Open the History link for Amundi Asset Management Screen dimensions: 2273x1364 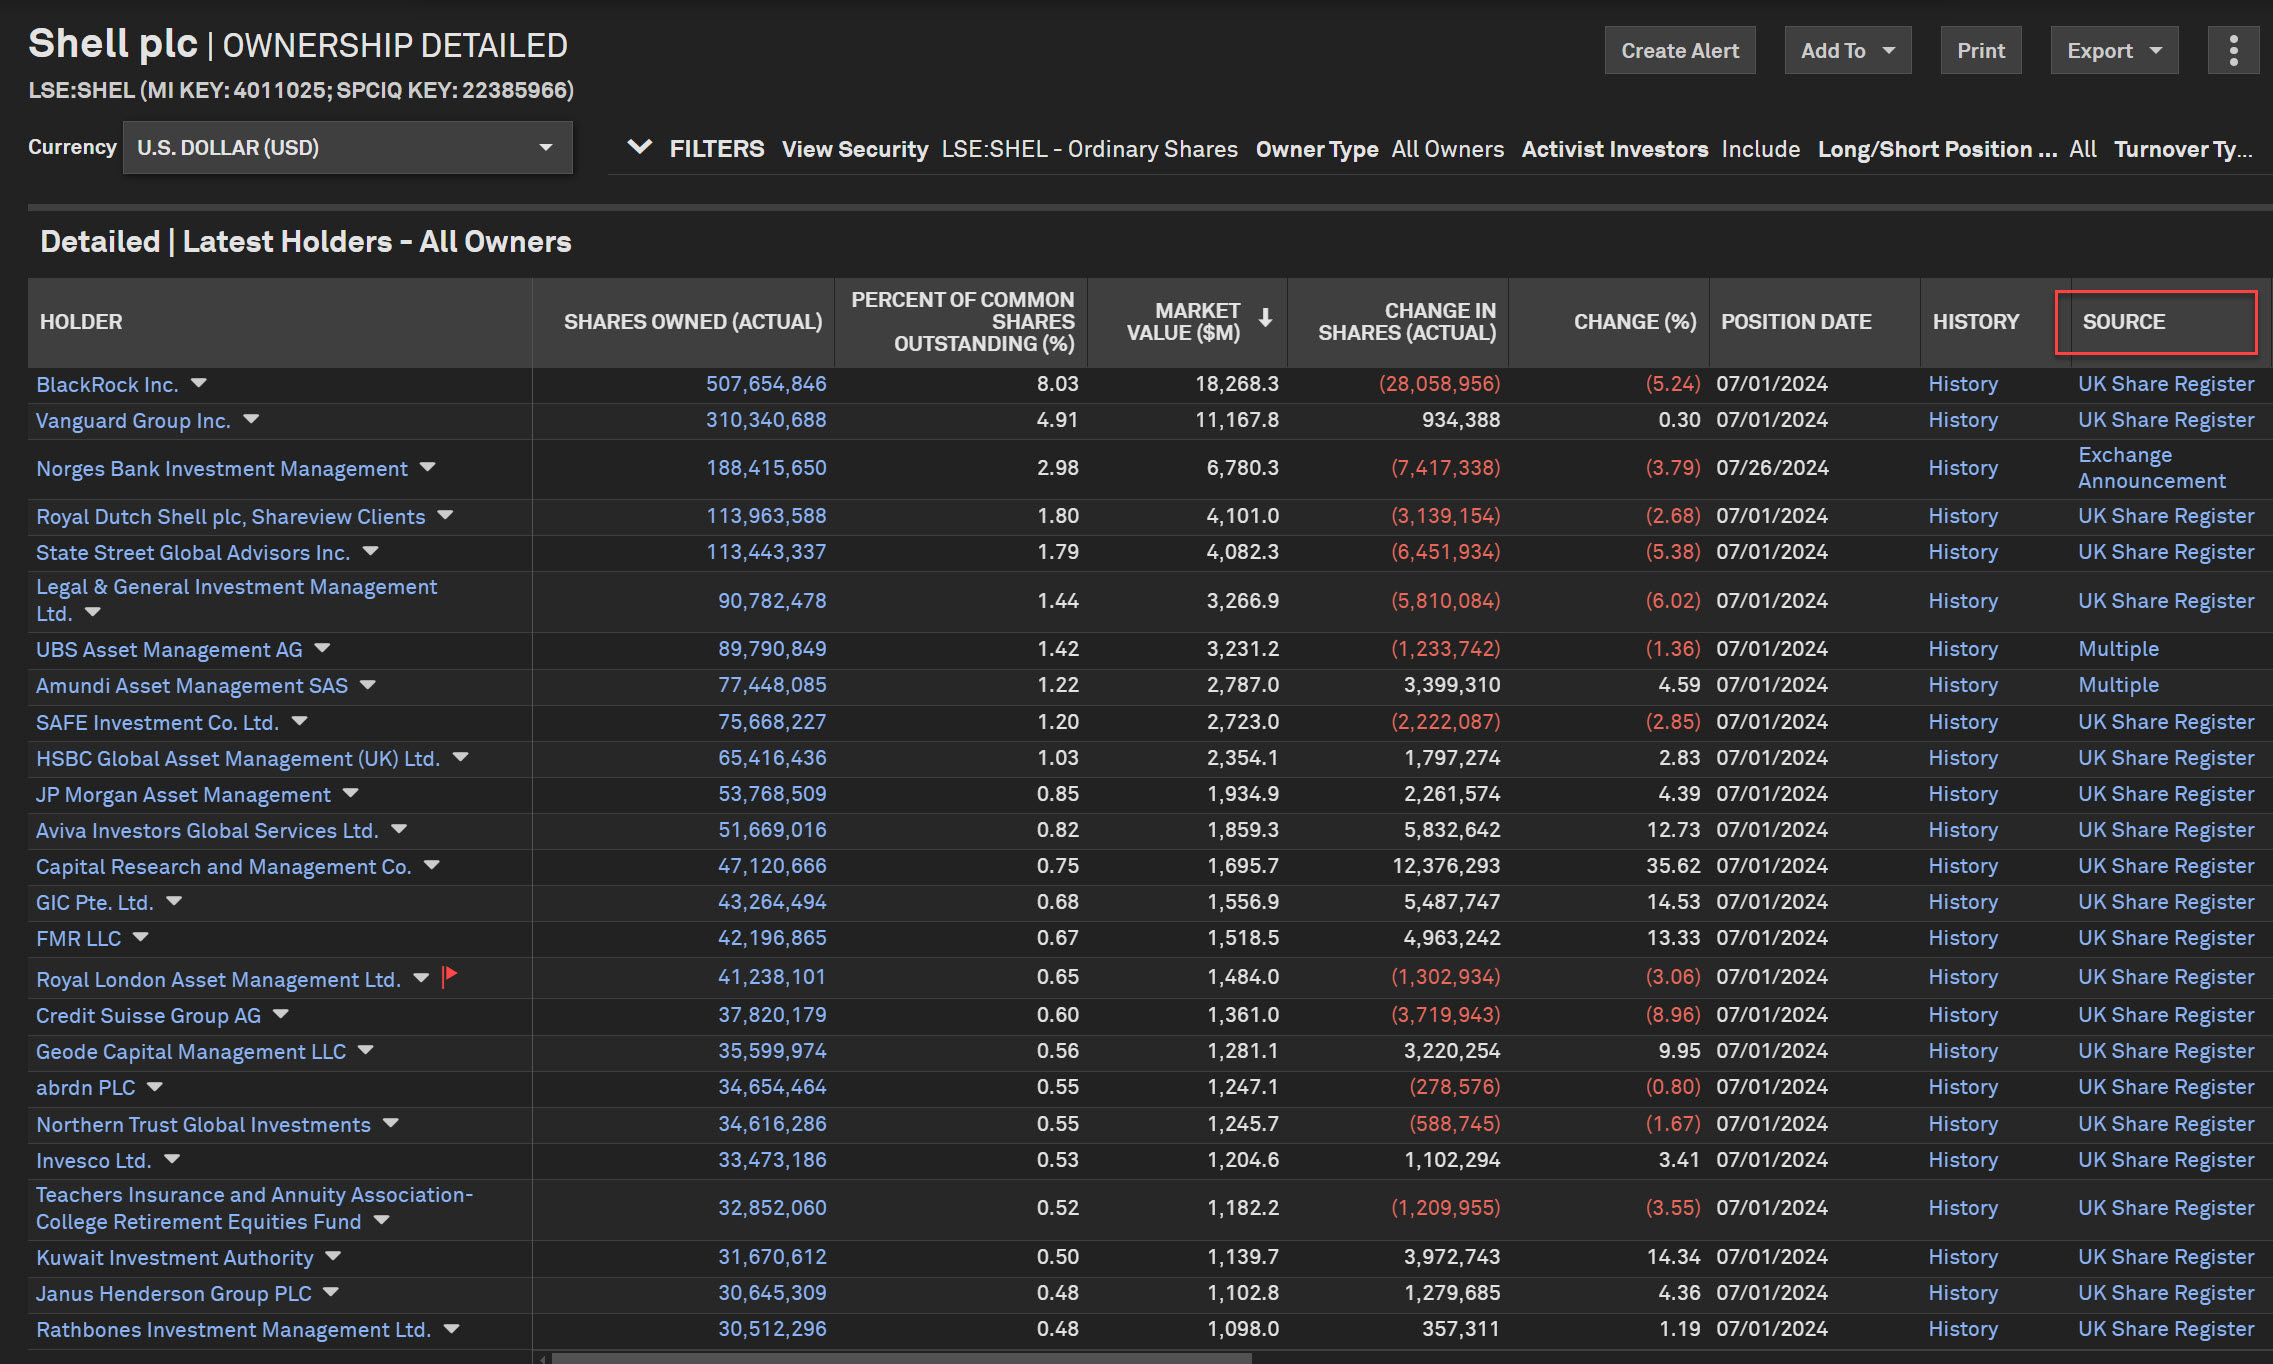[x=1962, y=685]
